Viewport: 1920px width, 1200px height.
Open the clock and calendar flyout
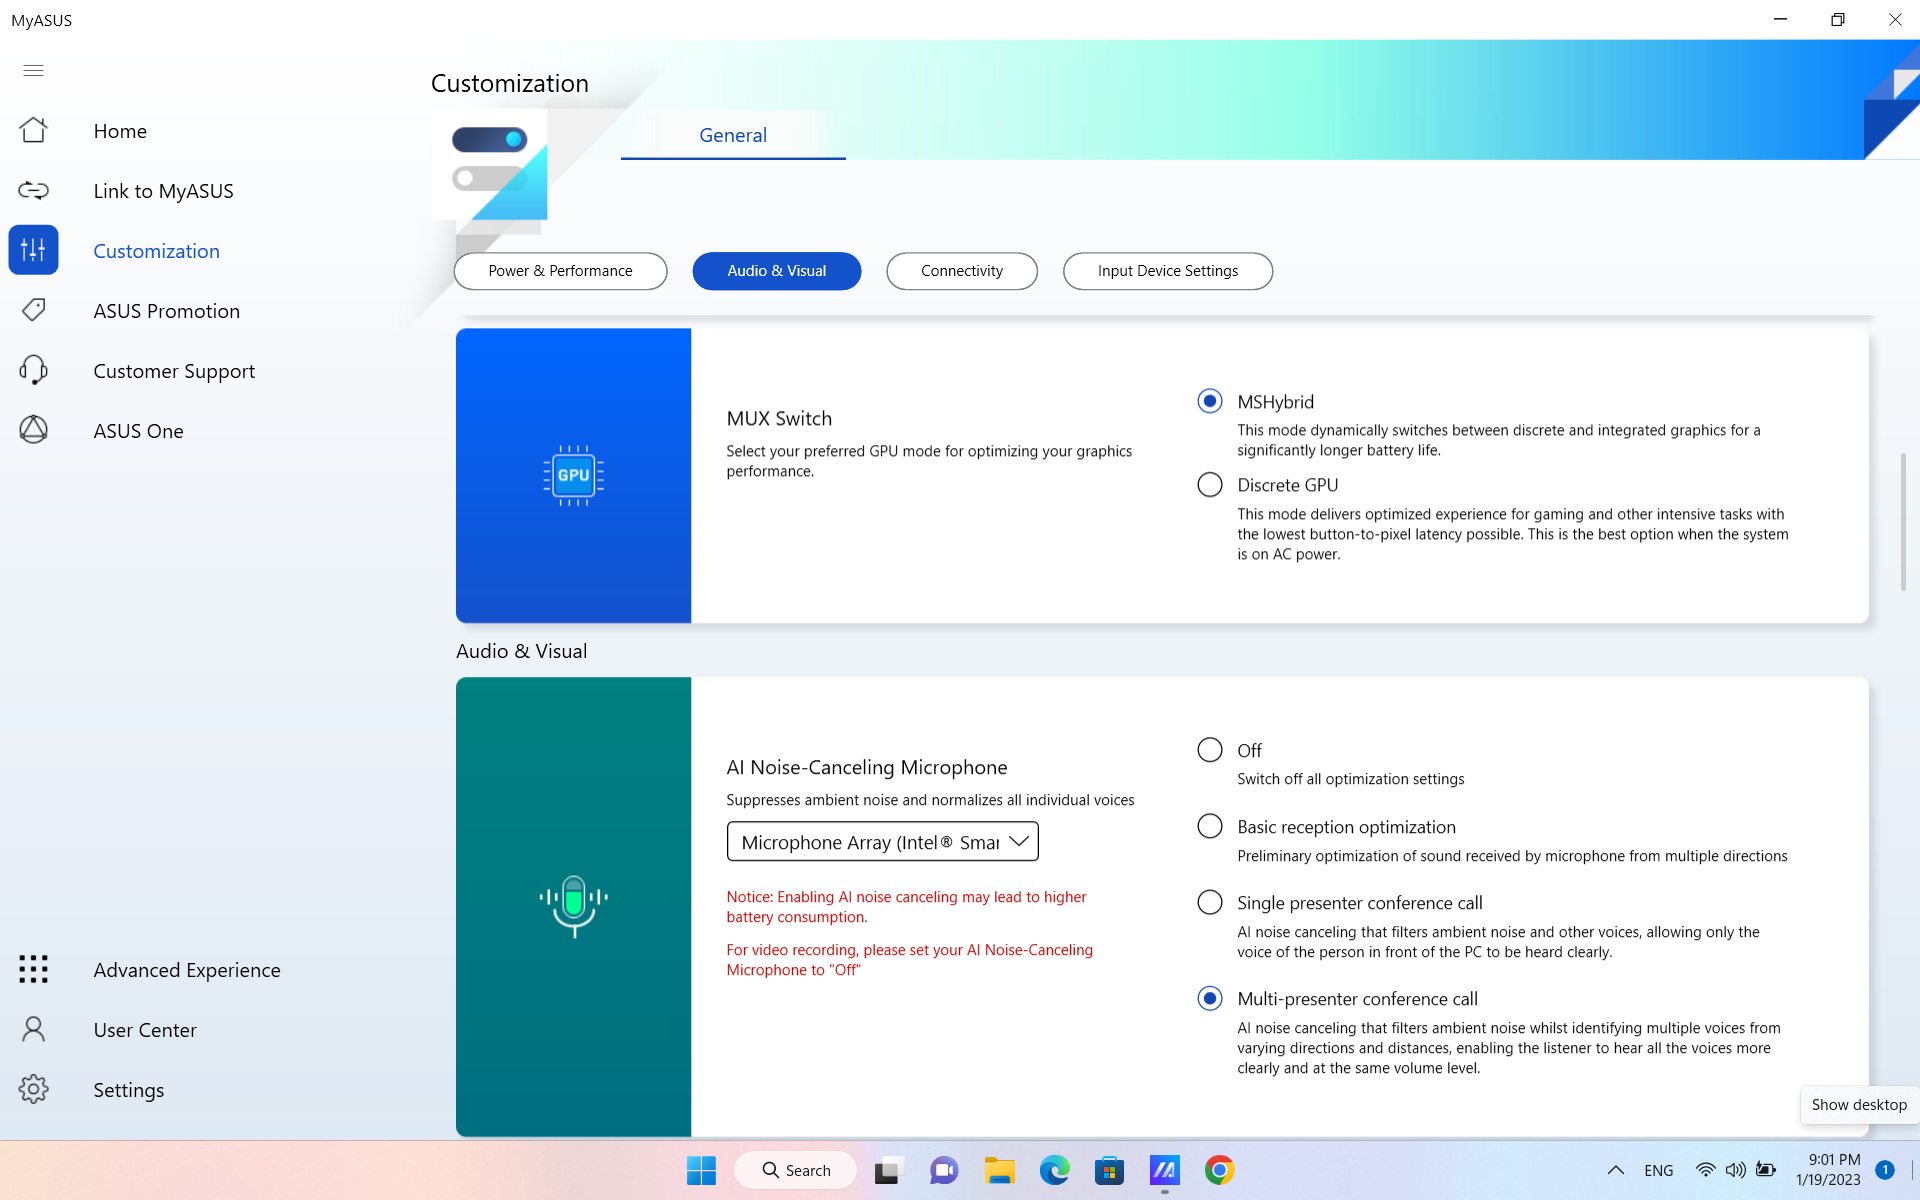pyautogui.click(x=1830, y=1170)
